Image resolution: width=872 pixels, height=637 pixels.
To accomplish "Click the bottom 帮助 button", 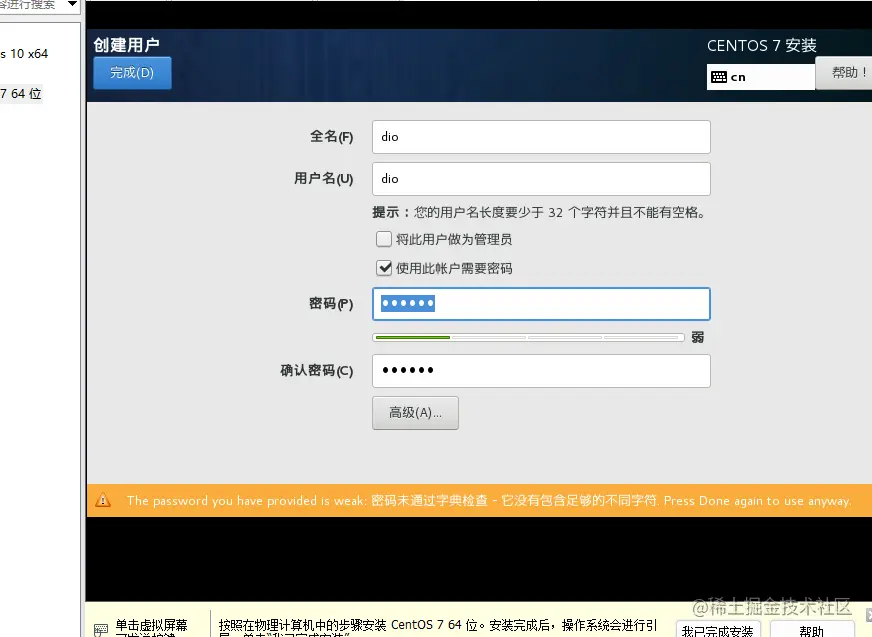I will 811,630.
